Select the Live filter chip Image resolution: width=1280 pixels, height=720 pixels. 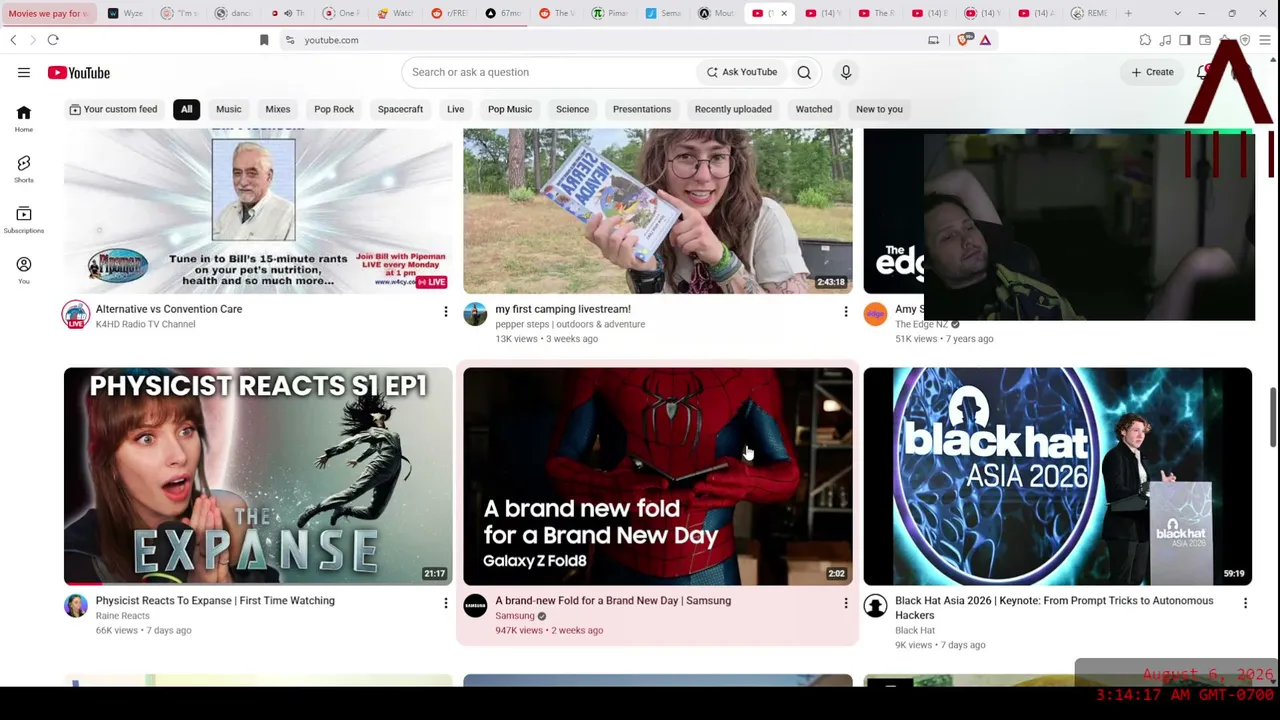(455, 109)
